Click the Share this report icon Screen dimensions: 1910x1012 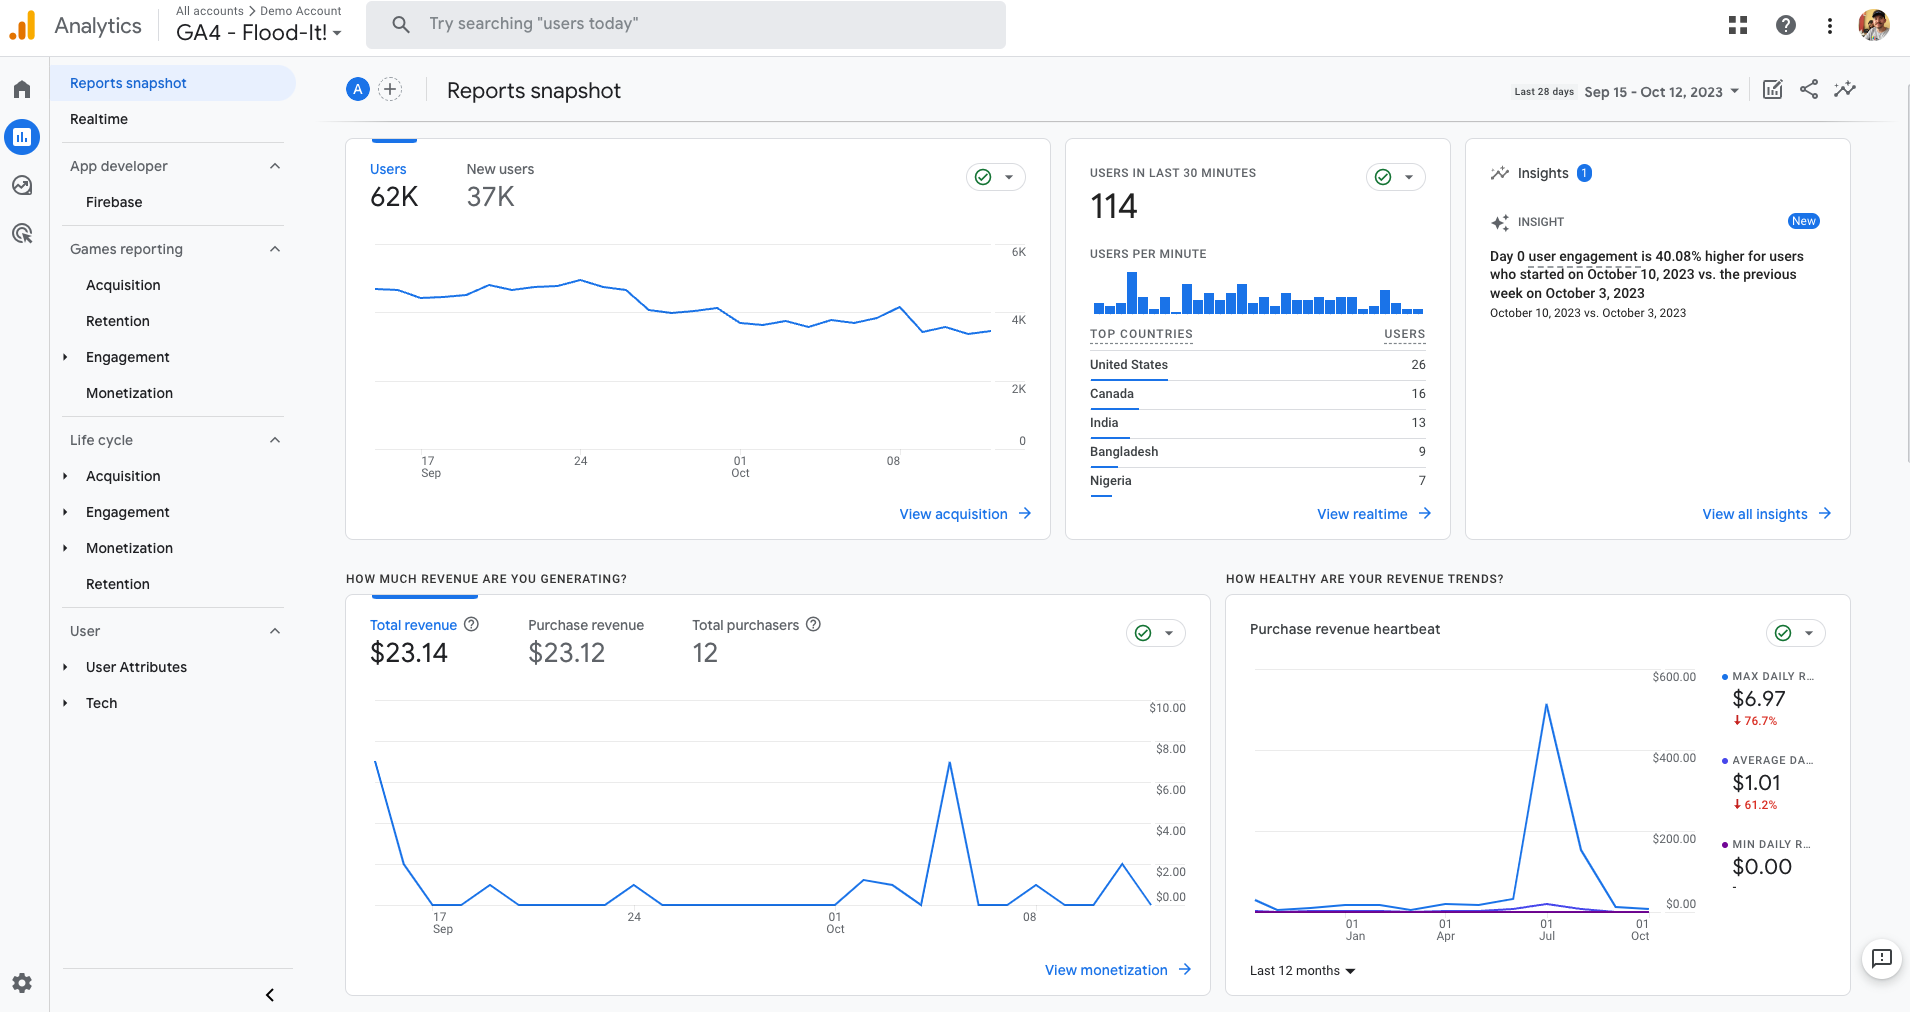click(x=1809, y=90)
